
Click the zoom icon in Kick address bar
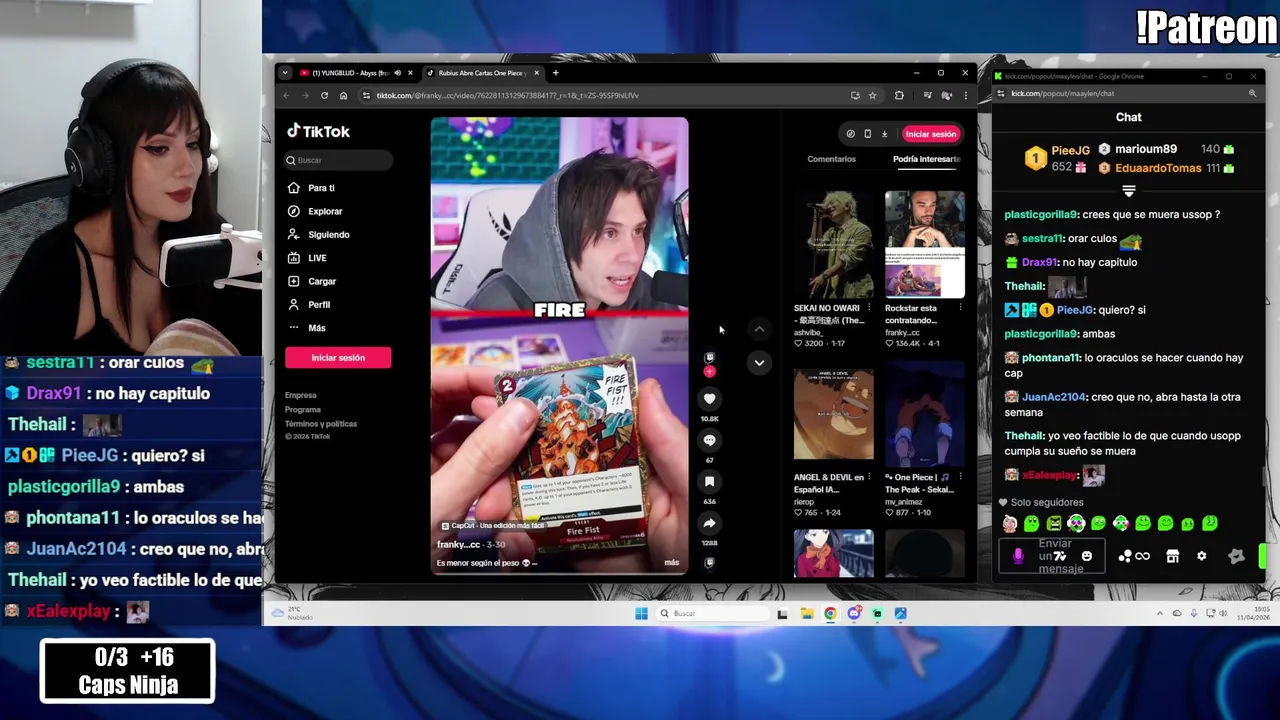1252,93
